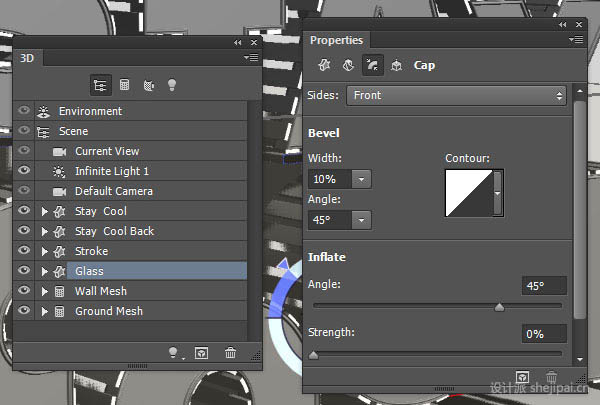The height and width of the screenshot is (405, 600).
Task: Hide the Stroke object
Action: coord(24,250)
